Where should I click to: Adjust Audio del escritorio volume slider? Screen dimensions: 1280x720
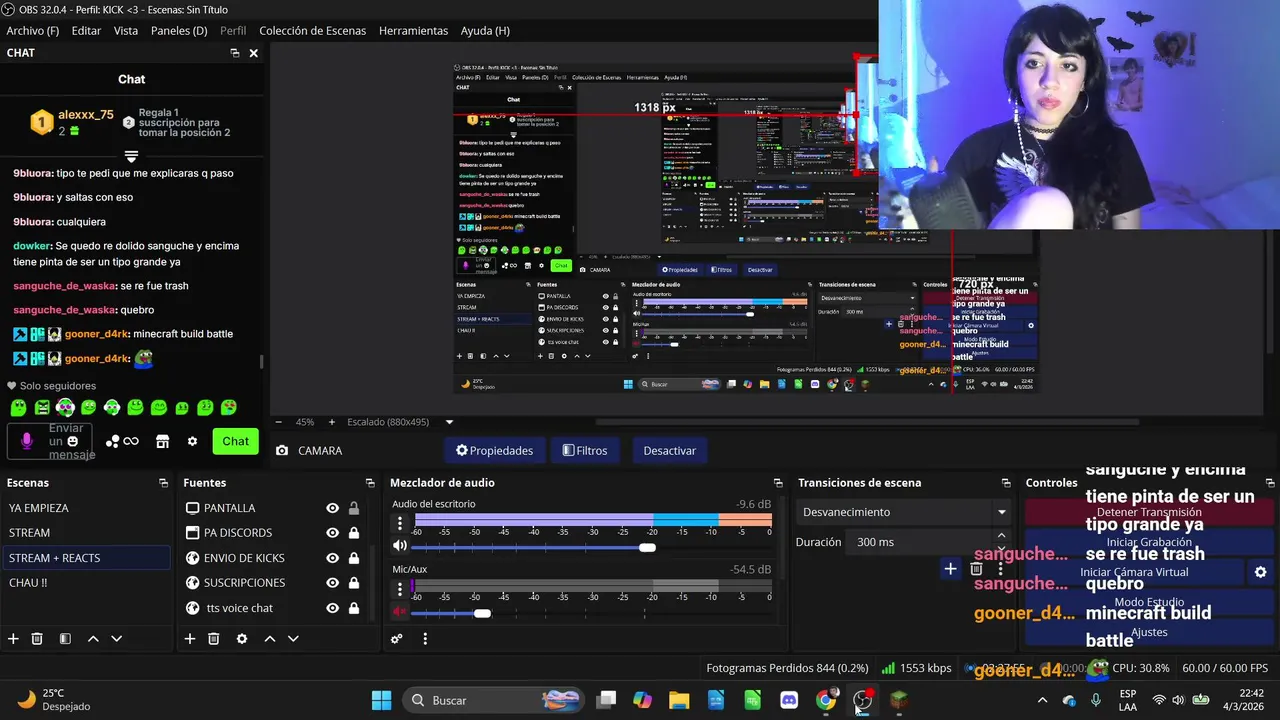point(648,547)
